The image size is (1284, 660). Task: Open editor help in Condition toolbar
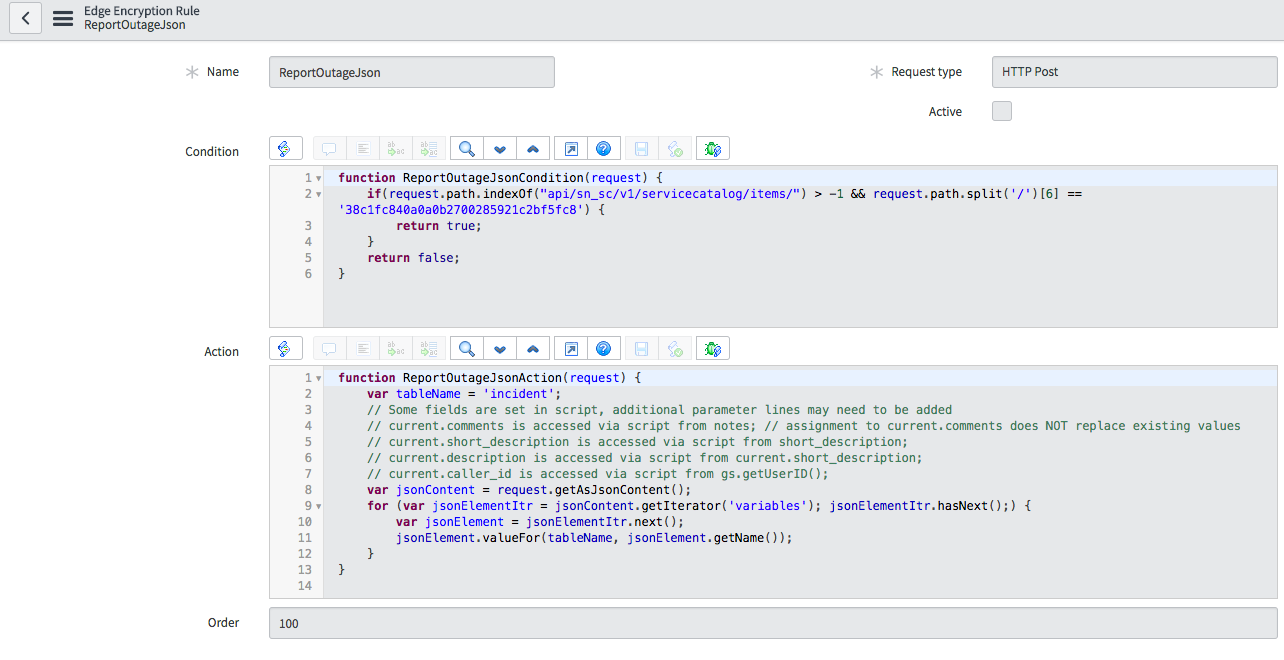[604, 149]
